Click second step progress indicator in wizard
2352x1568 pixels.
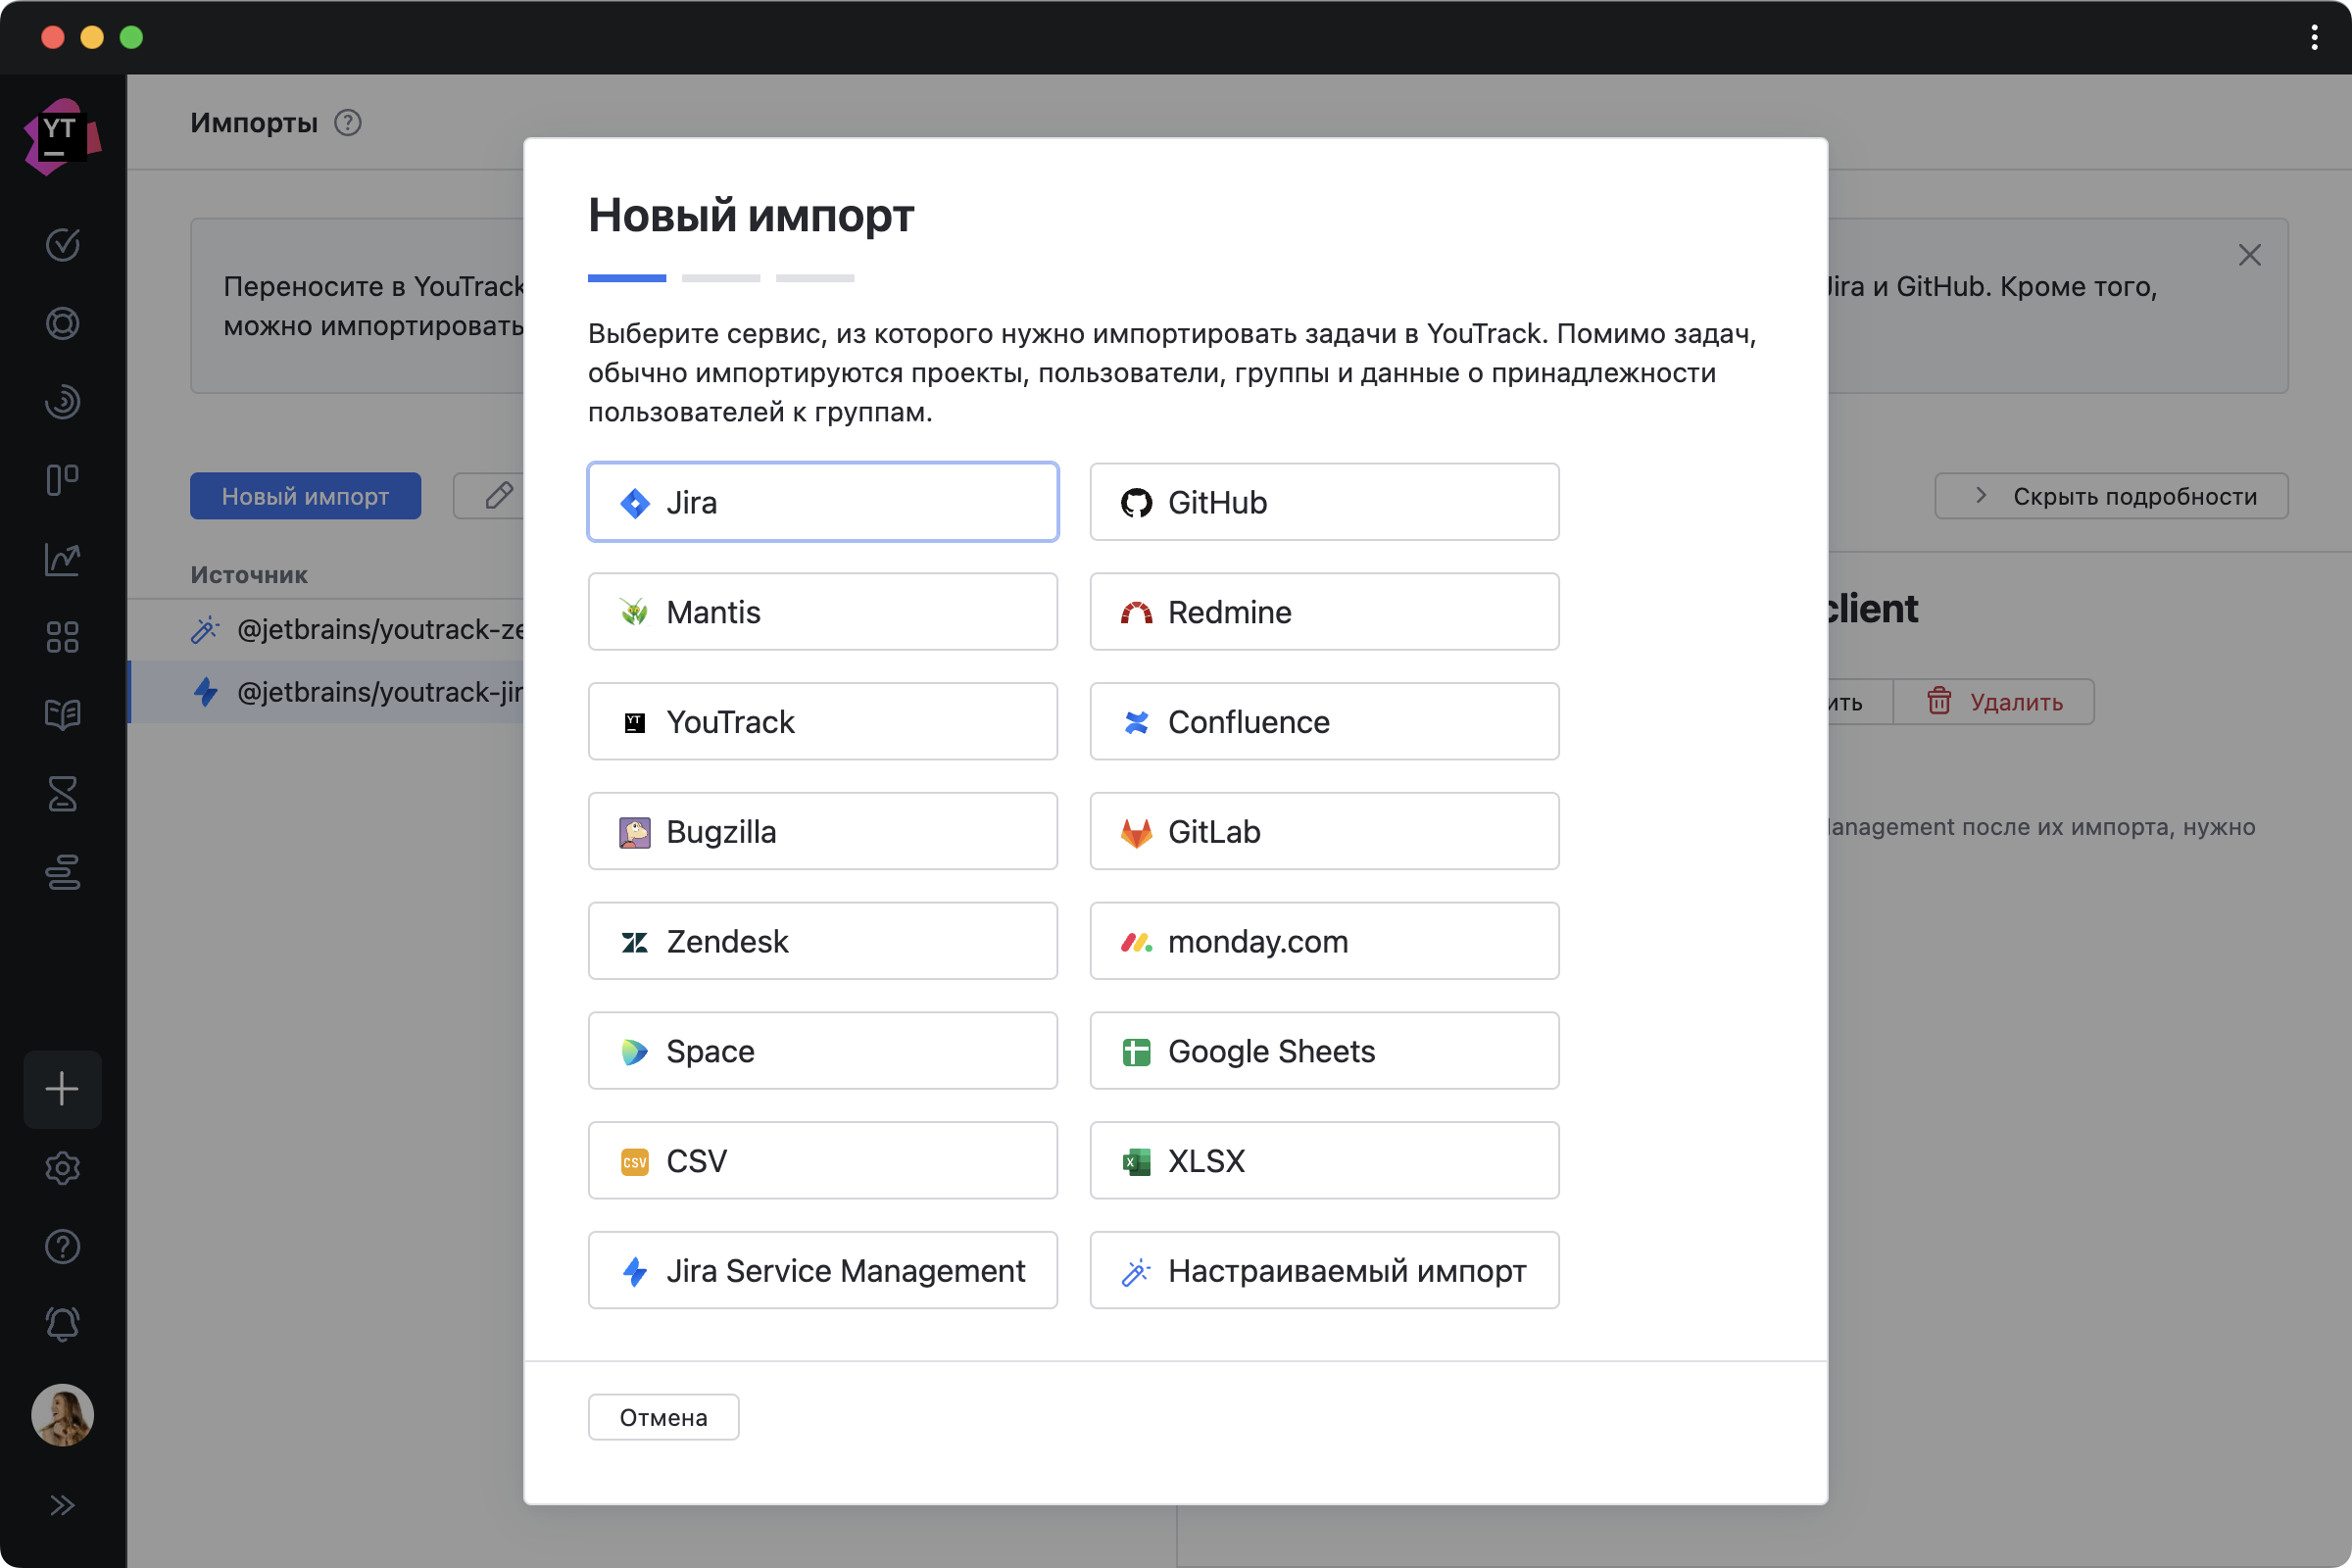721,278
